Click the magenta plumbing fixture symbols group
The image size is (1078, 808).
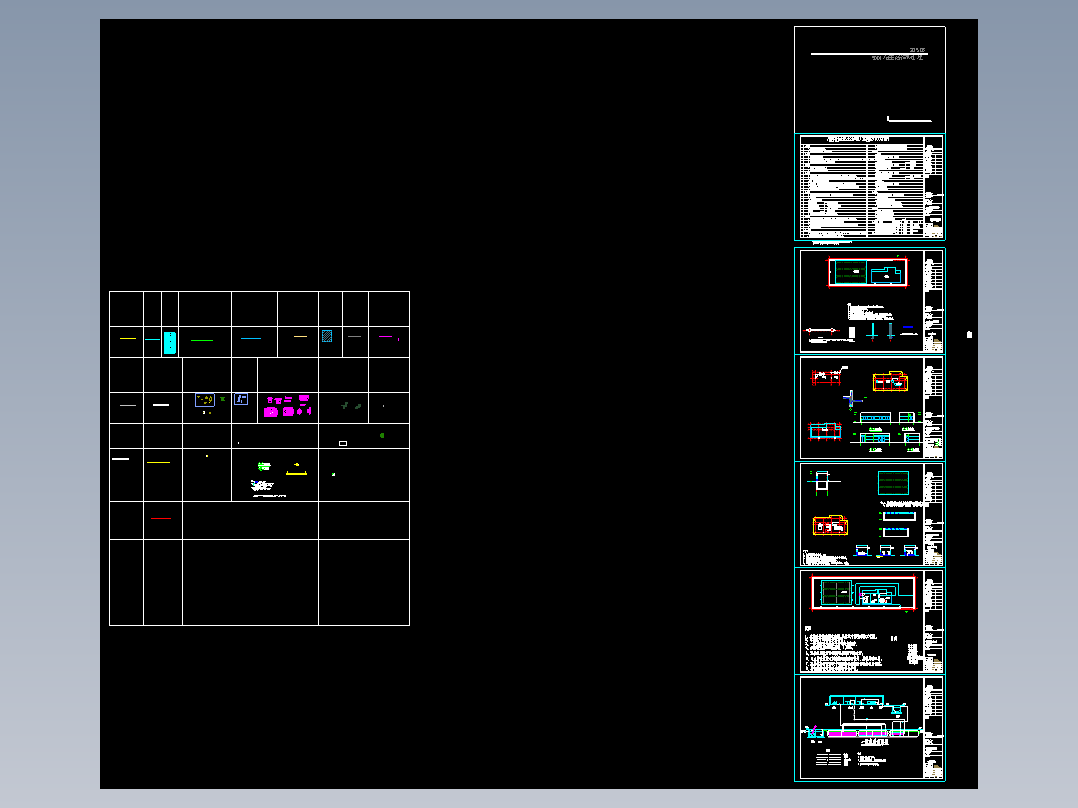(288, 406)
